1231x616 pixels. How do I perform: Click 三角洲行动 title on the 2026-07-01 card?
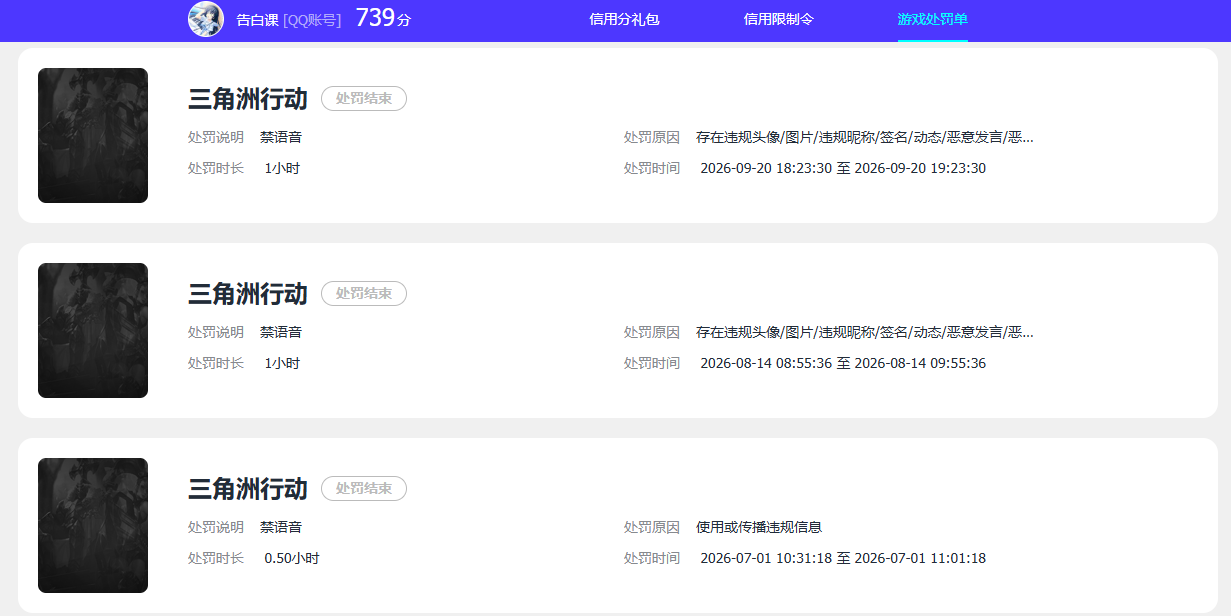(x=248, y=489)
